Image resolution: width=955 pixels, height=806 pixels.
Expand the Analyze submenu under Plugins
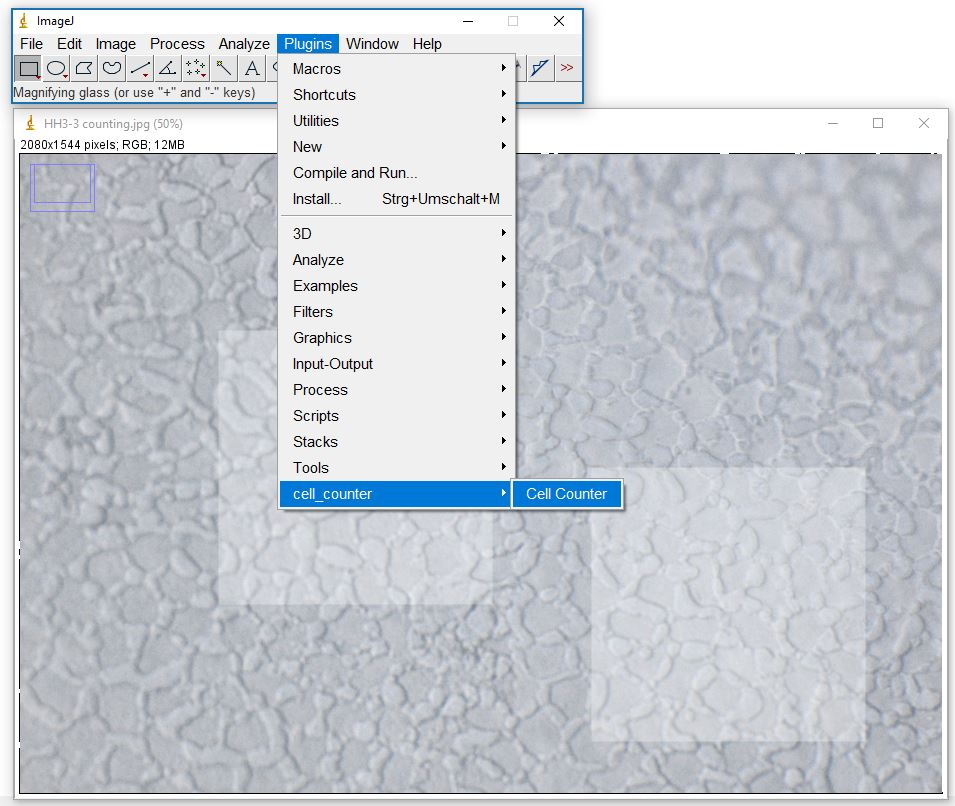396,260
